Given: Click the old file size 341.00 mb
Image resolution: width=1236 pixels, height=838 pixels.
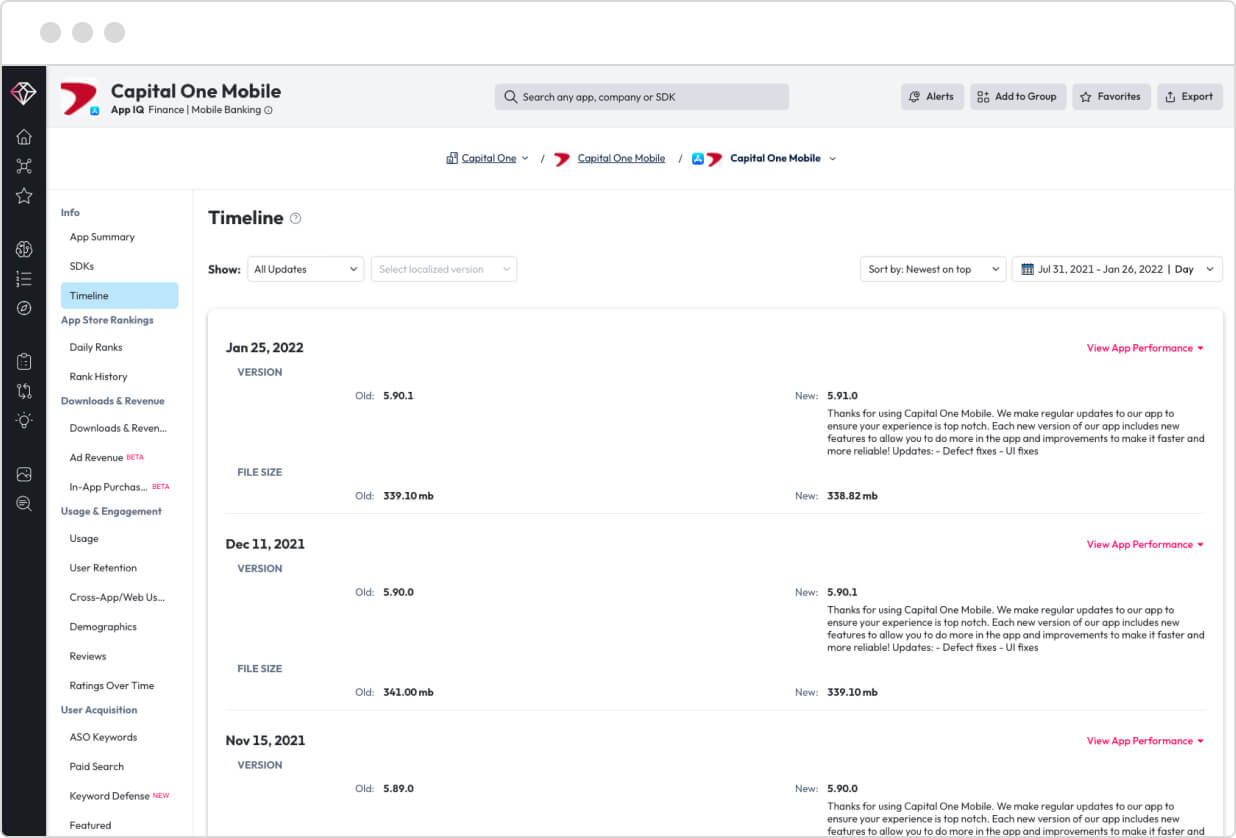Looking at the screenshot, I should pyautogui.click(x=408, y=692).
